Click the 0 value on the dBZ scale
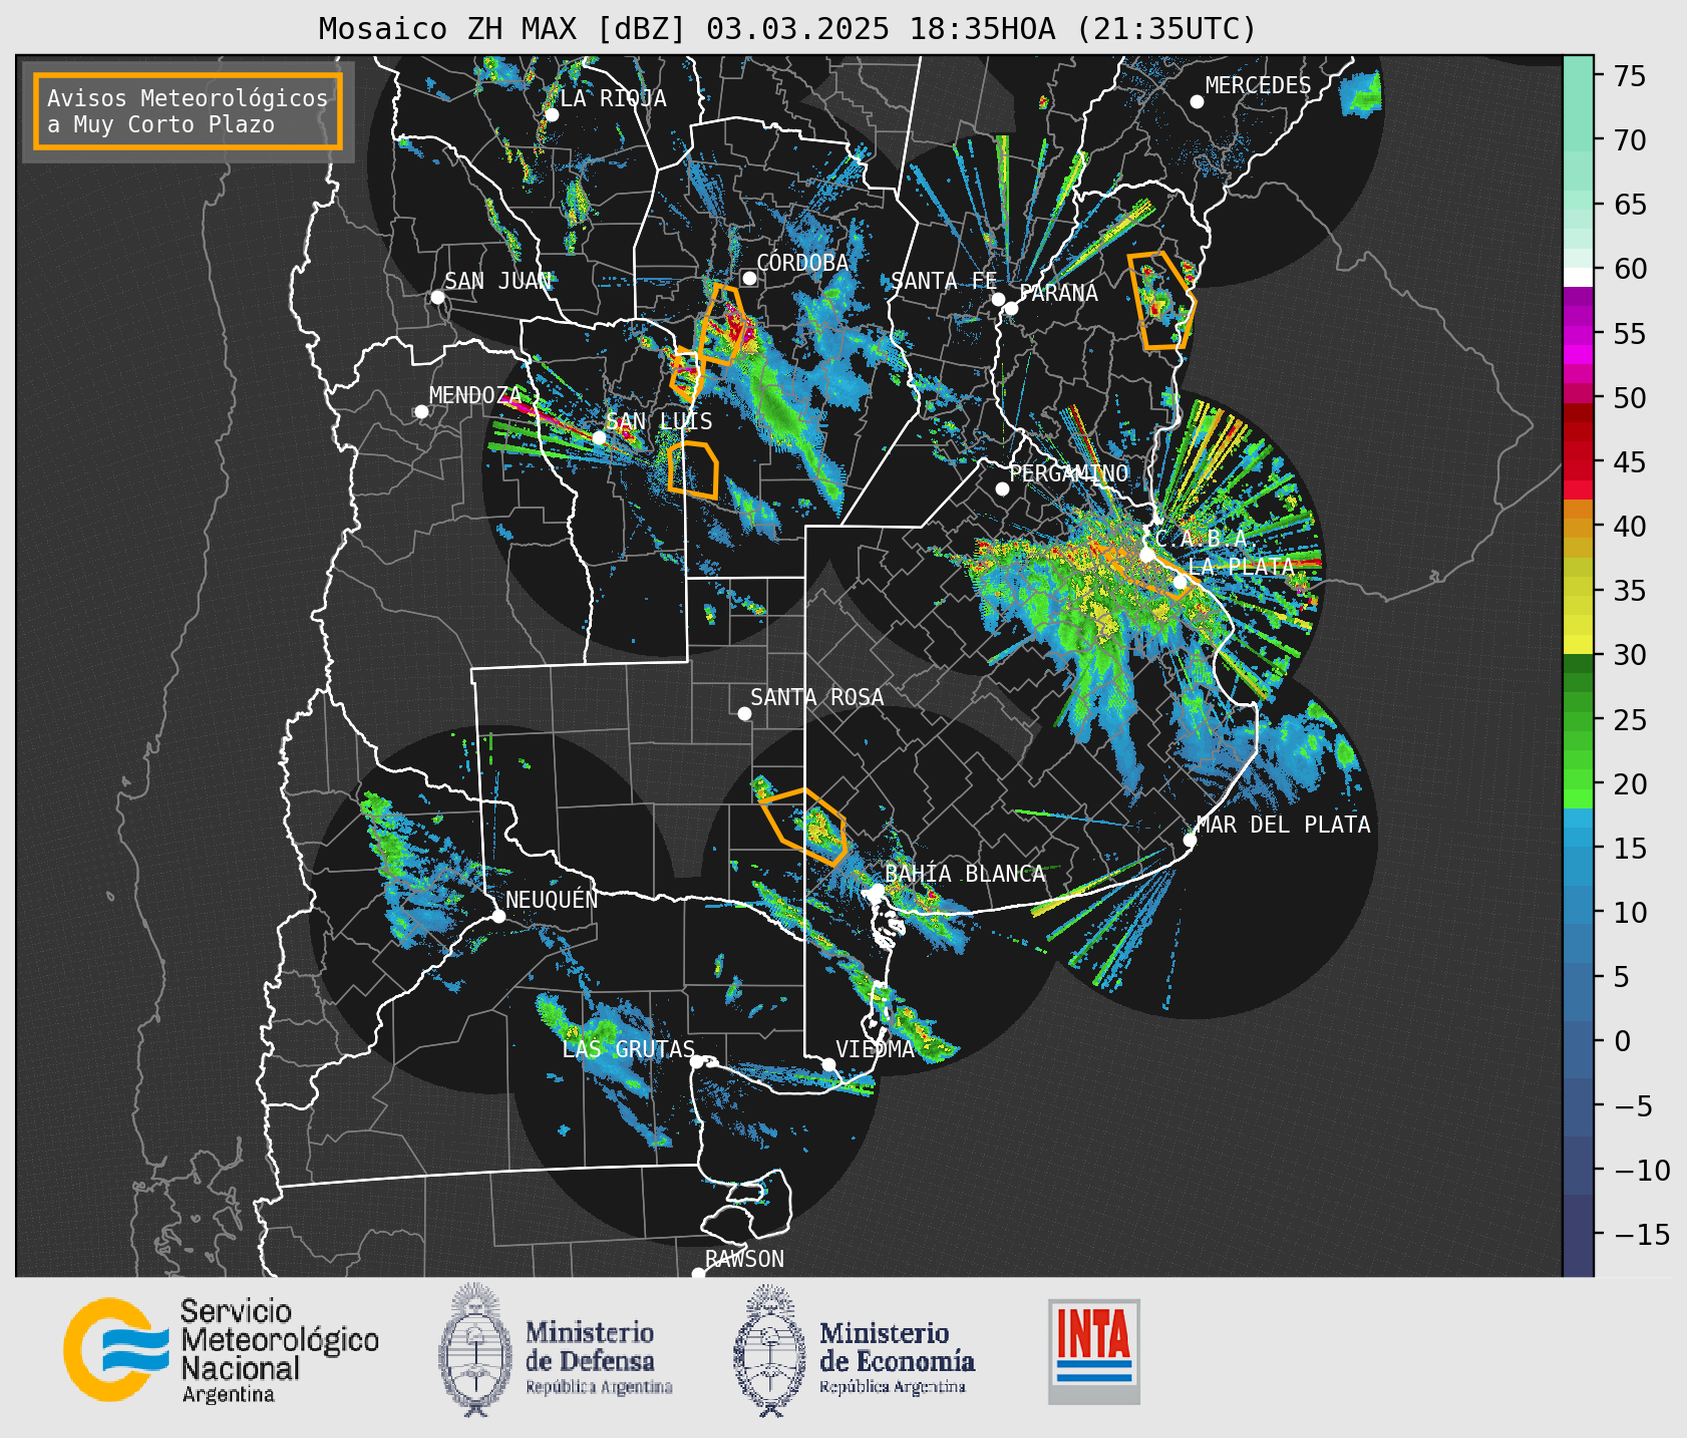This screenshot has width=1687, height=1438. pos(1621,1041)
